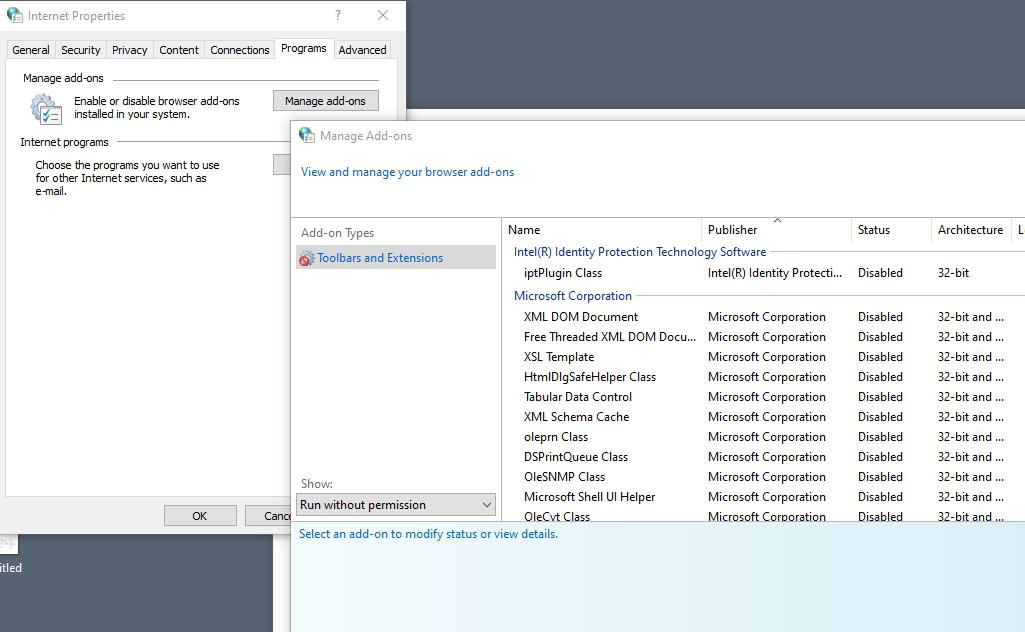Select the XML DOM Document row

[580, 317]
